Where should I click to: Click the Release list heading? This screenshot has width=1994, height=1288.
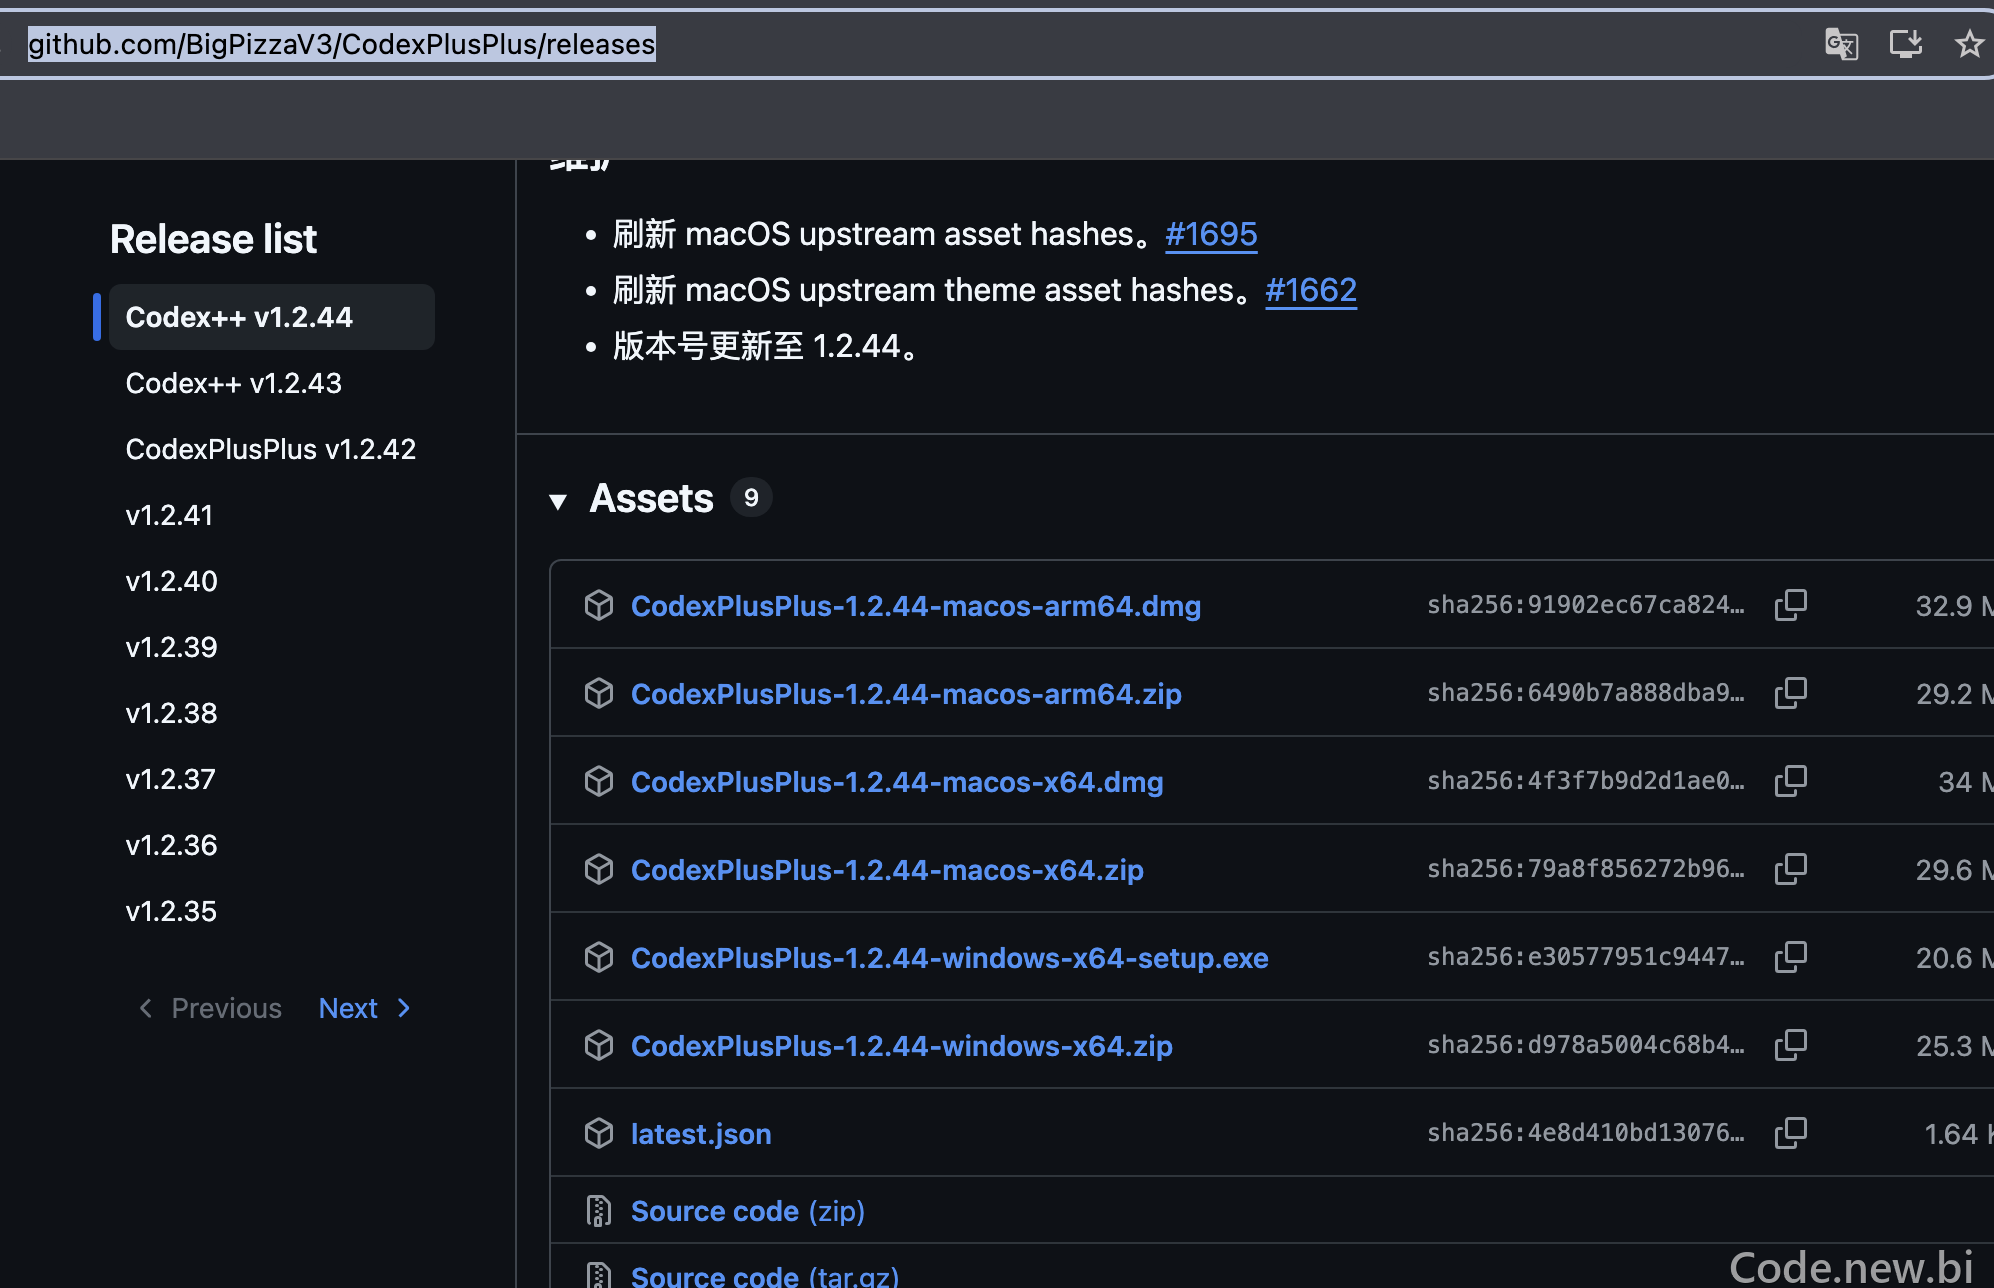point(213,239)
